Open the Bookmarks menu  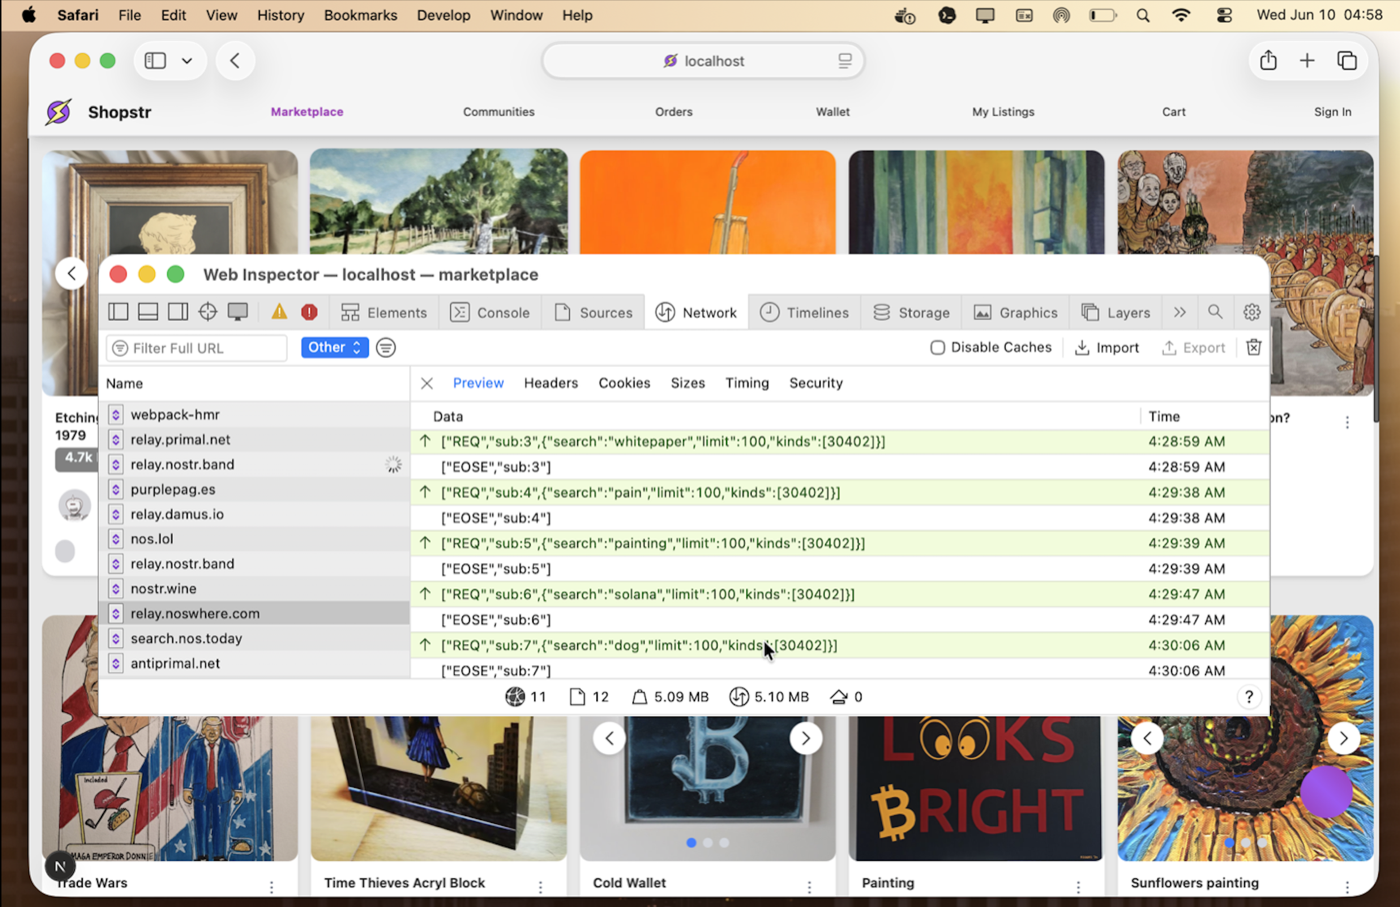click(360, 15)
